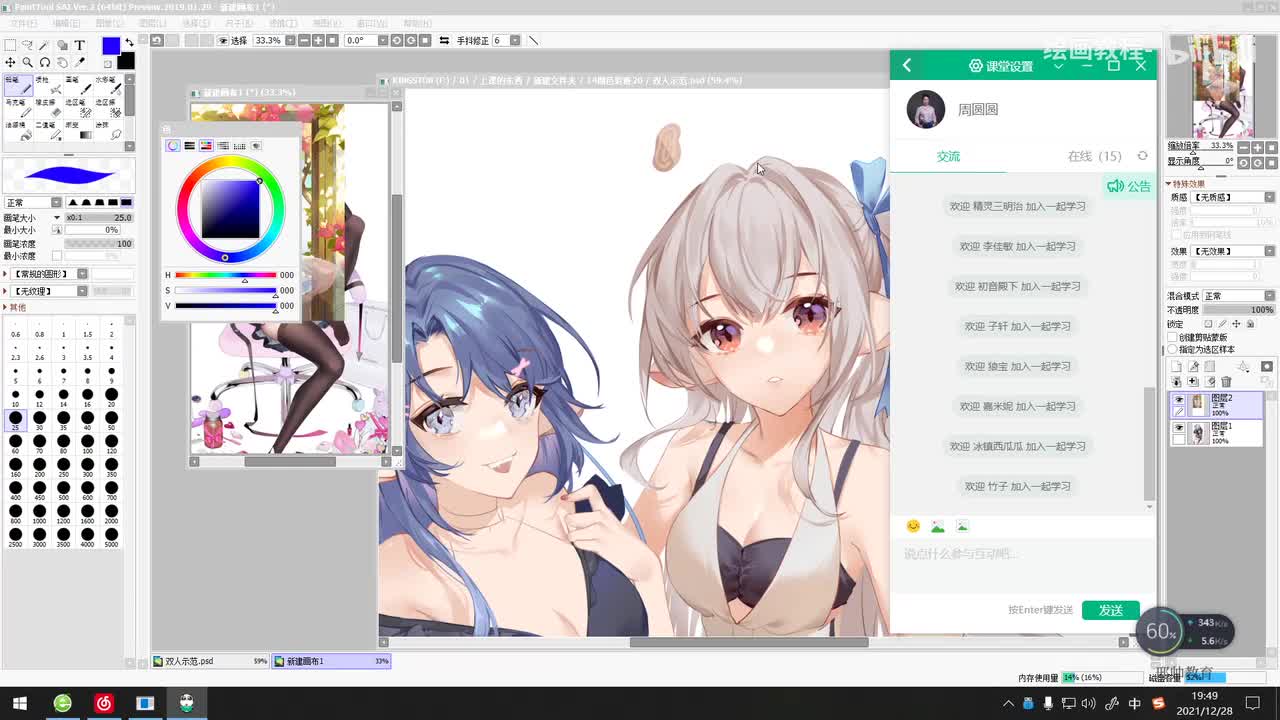Image resolution: width=1280 pixels, height=720 pixels.
Task: Switch to color wheel picker mode
Action: [173, 146]
